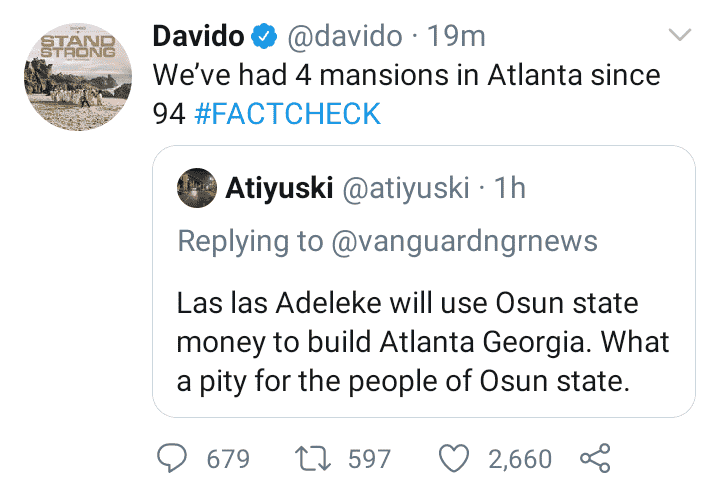Click the Atiyuski display name
This screenshot has width=720, height=494.
coord(279,187)
